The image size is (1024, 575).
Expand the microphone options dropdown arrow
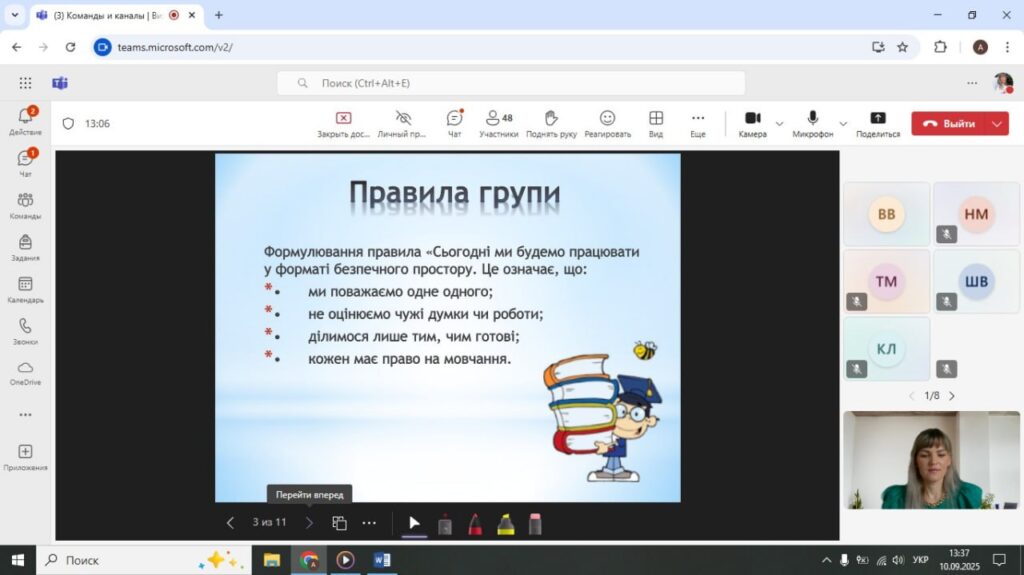click(843, 124)
